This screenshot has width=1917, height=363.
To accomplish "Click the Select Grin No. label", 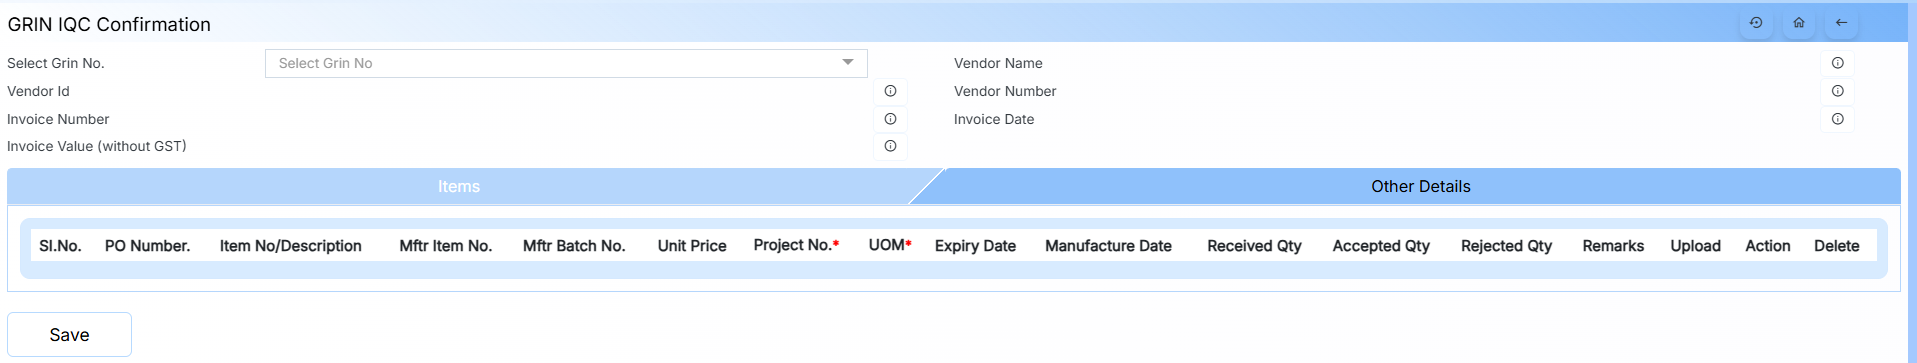I will [x=56, y=63].
